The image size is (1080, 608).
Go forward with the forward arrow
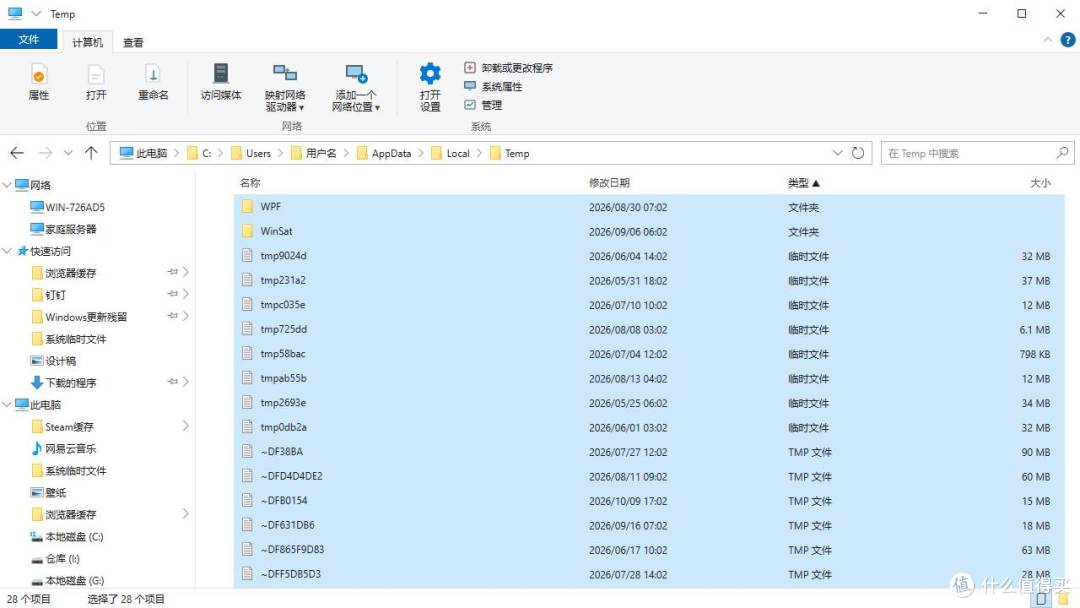pos(45,153)
